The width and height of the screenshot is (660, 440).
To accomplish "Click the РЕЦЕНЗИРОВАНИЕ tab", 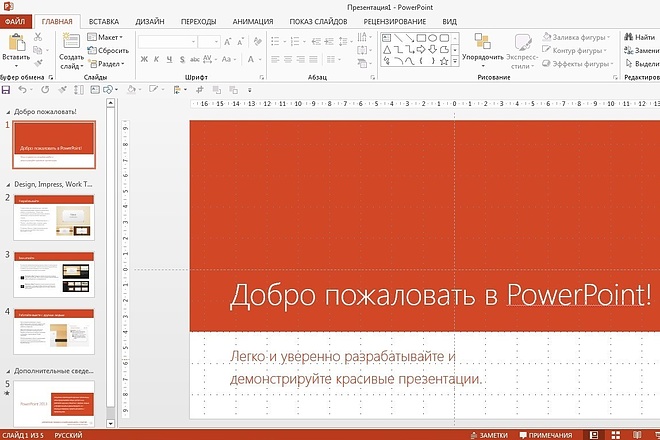I will [x=395, y=21].
